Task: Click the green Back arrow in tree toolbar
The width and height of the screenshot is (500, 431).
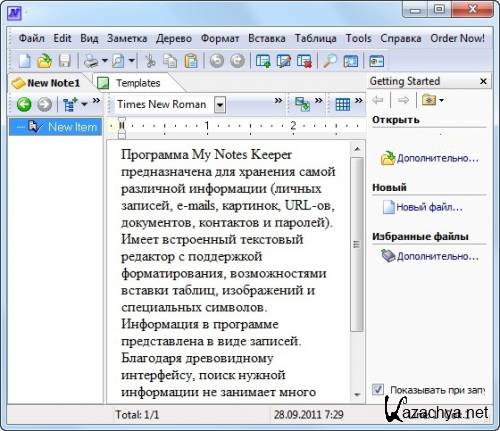Action: click(24, 104)
